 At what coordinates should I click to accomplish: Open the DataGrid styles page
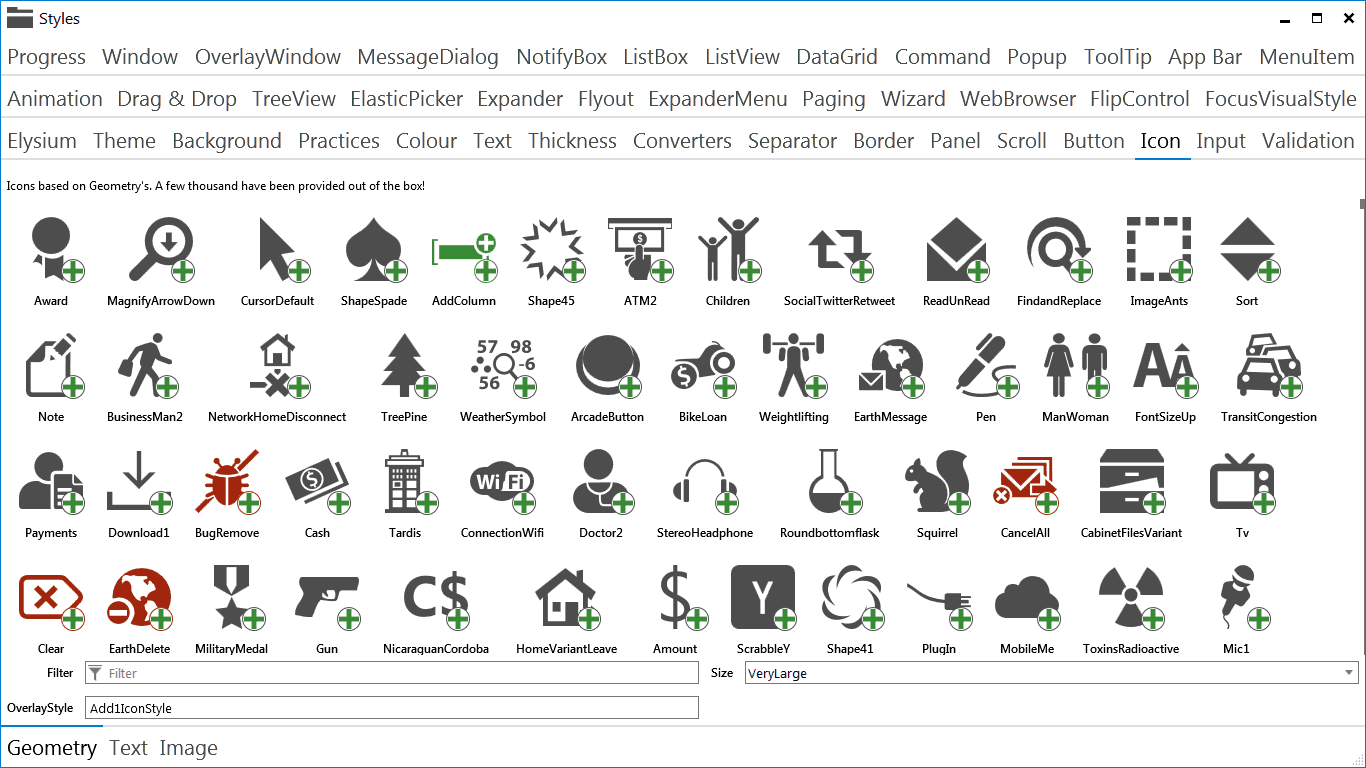pos(836,57)
